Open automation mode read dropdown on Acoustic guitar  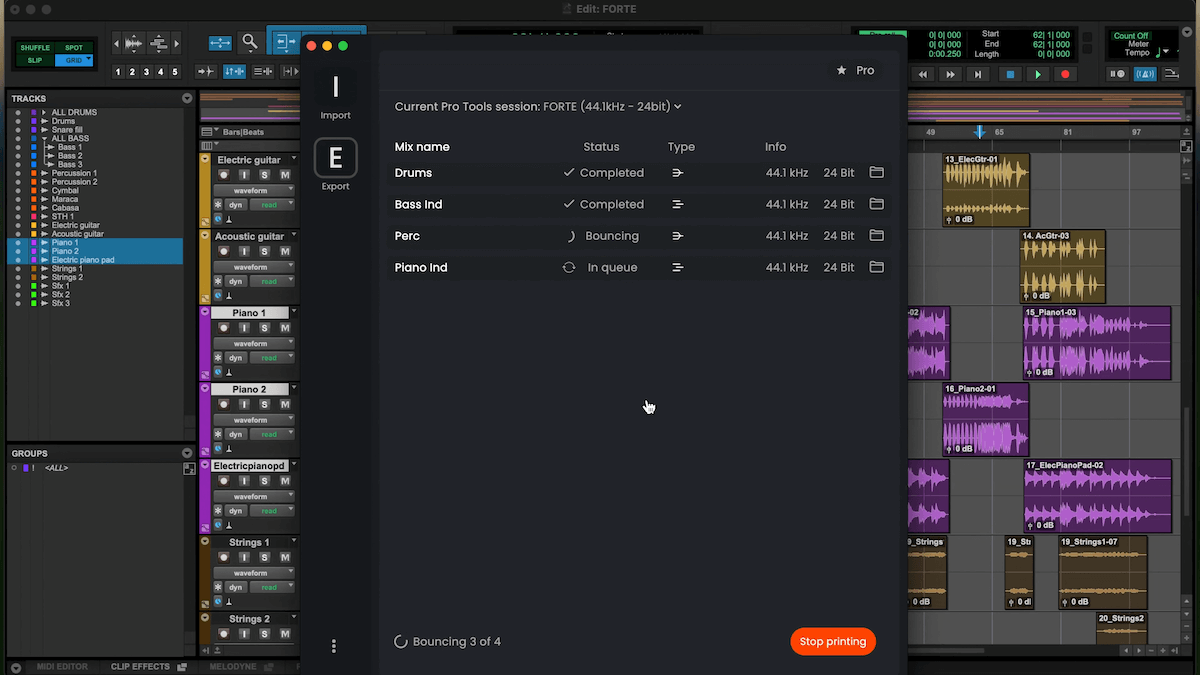point(272,281)
